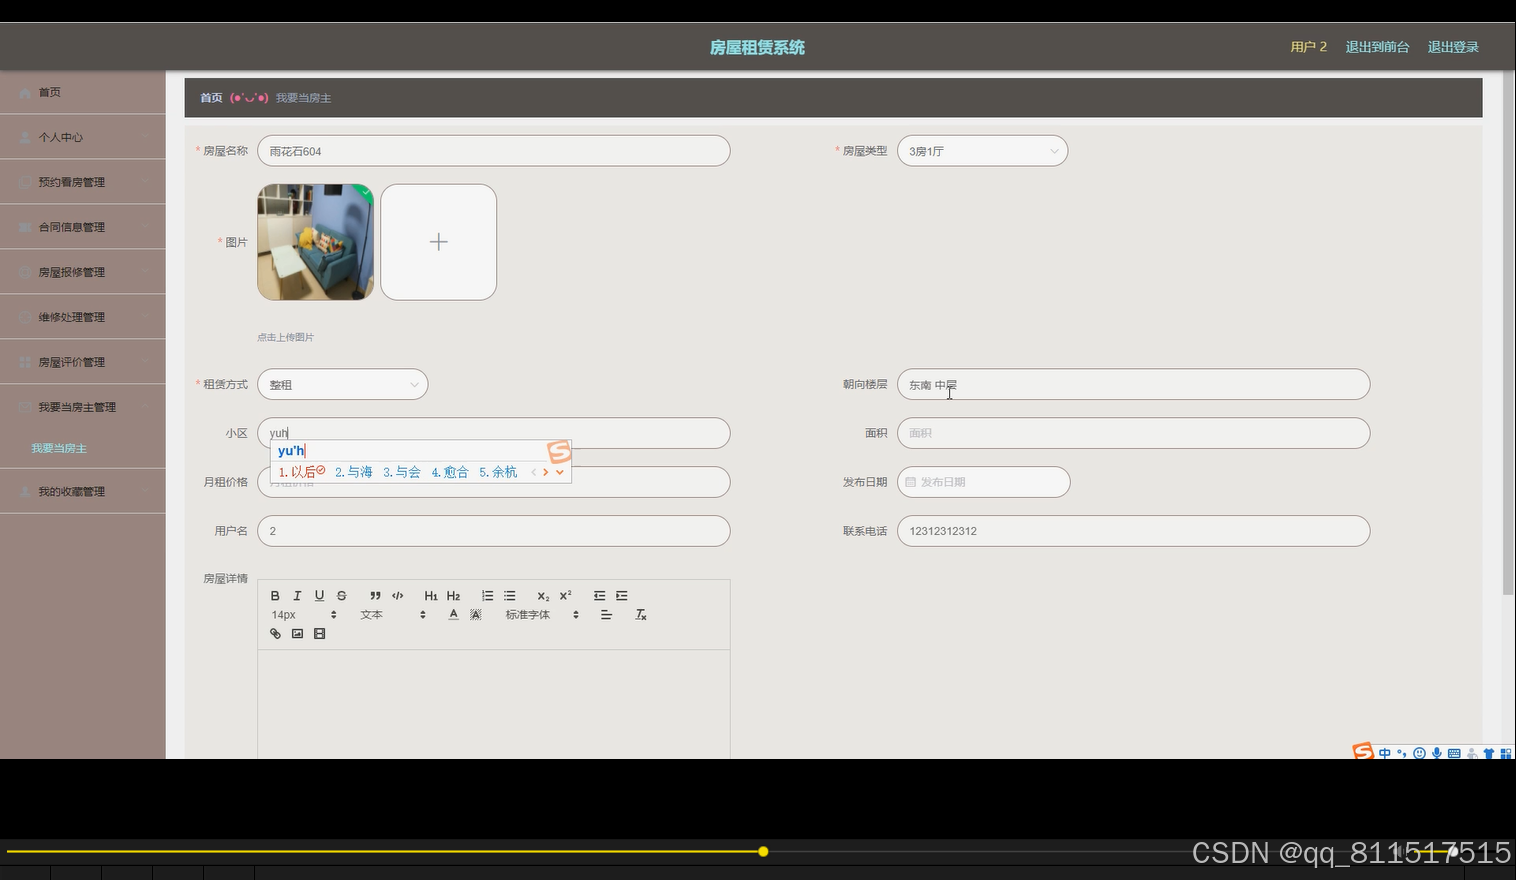
Task: Insert a blockquote in the editor
Action: click(375, 595)
